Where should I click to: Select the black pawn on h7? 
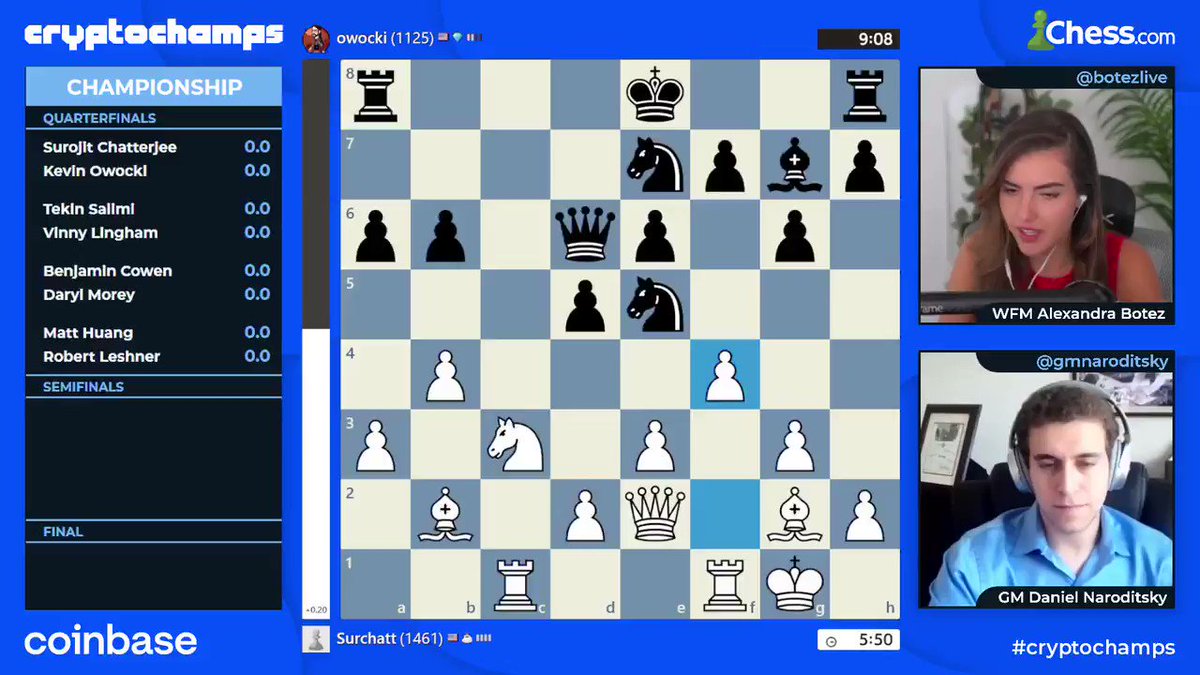865,165
